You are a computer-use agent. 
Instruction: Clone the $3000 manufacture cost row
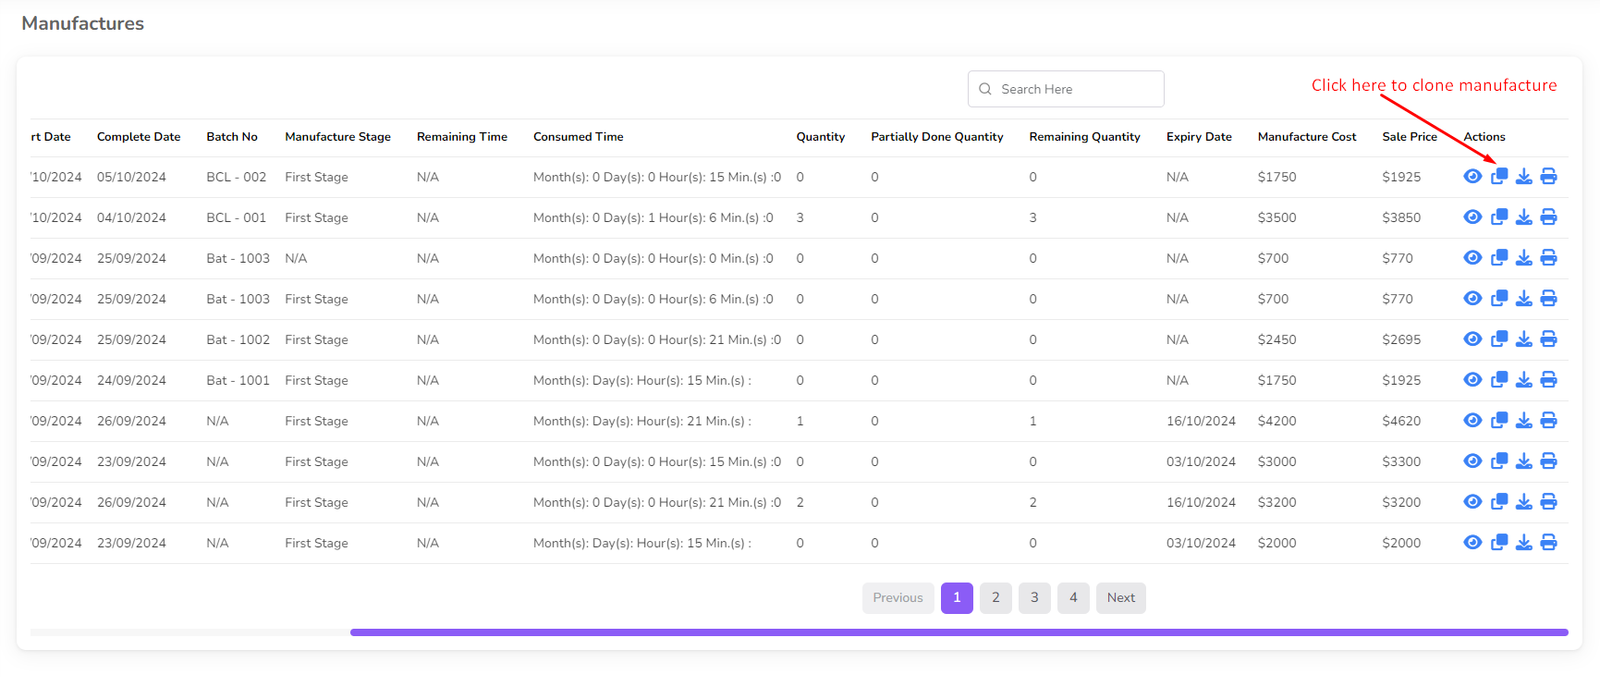click(1499, 461)
